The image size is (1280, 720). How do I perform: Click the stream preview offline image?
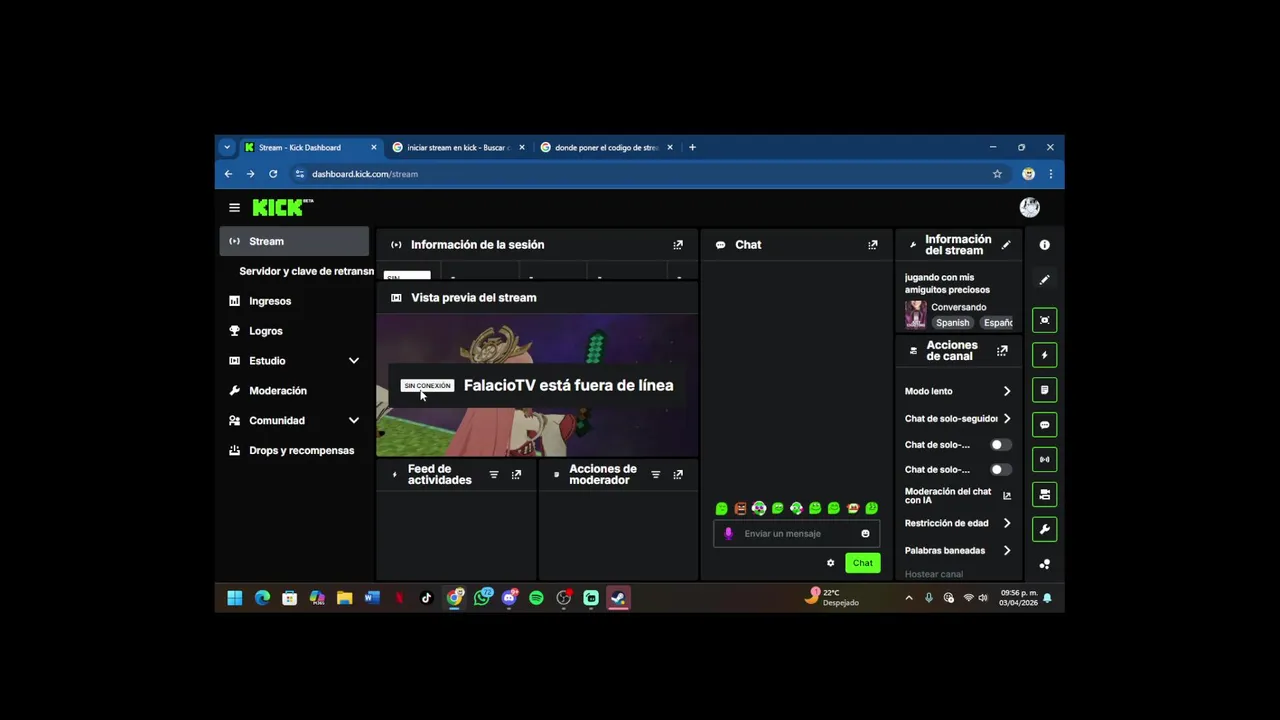[537, 385]
